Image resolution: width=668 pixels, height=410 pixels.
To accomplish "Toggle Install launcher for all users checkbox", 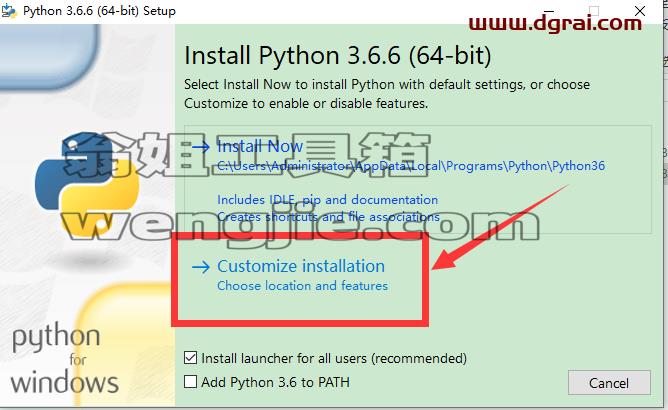I will (190, 358).
